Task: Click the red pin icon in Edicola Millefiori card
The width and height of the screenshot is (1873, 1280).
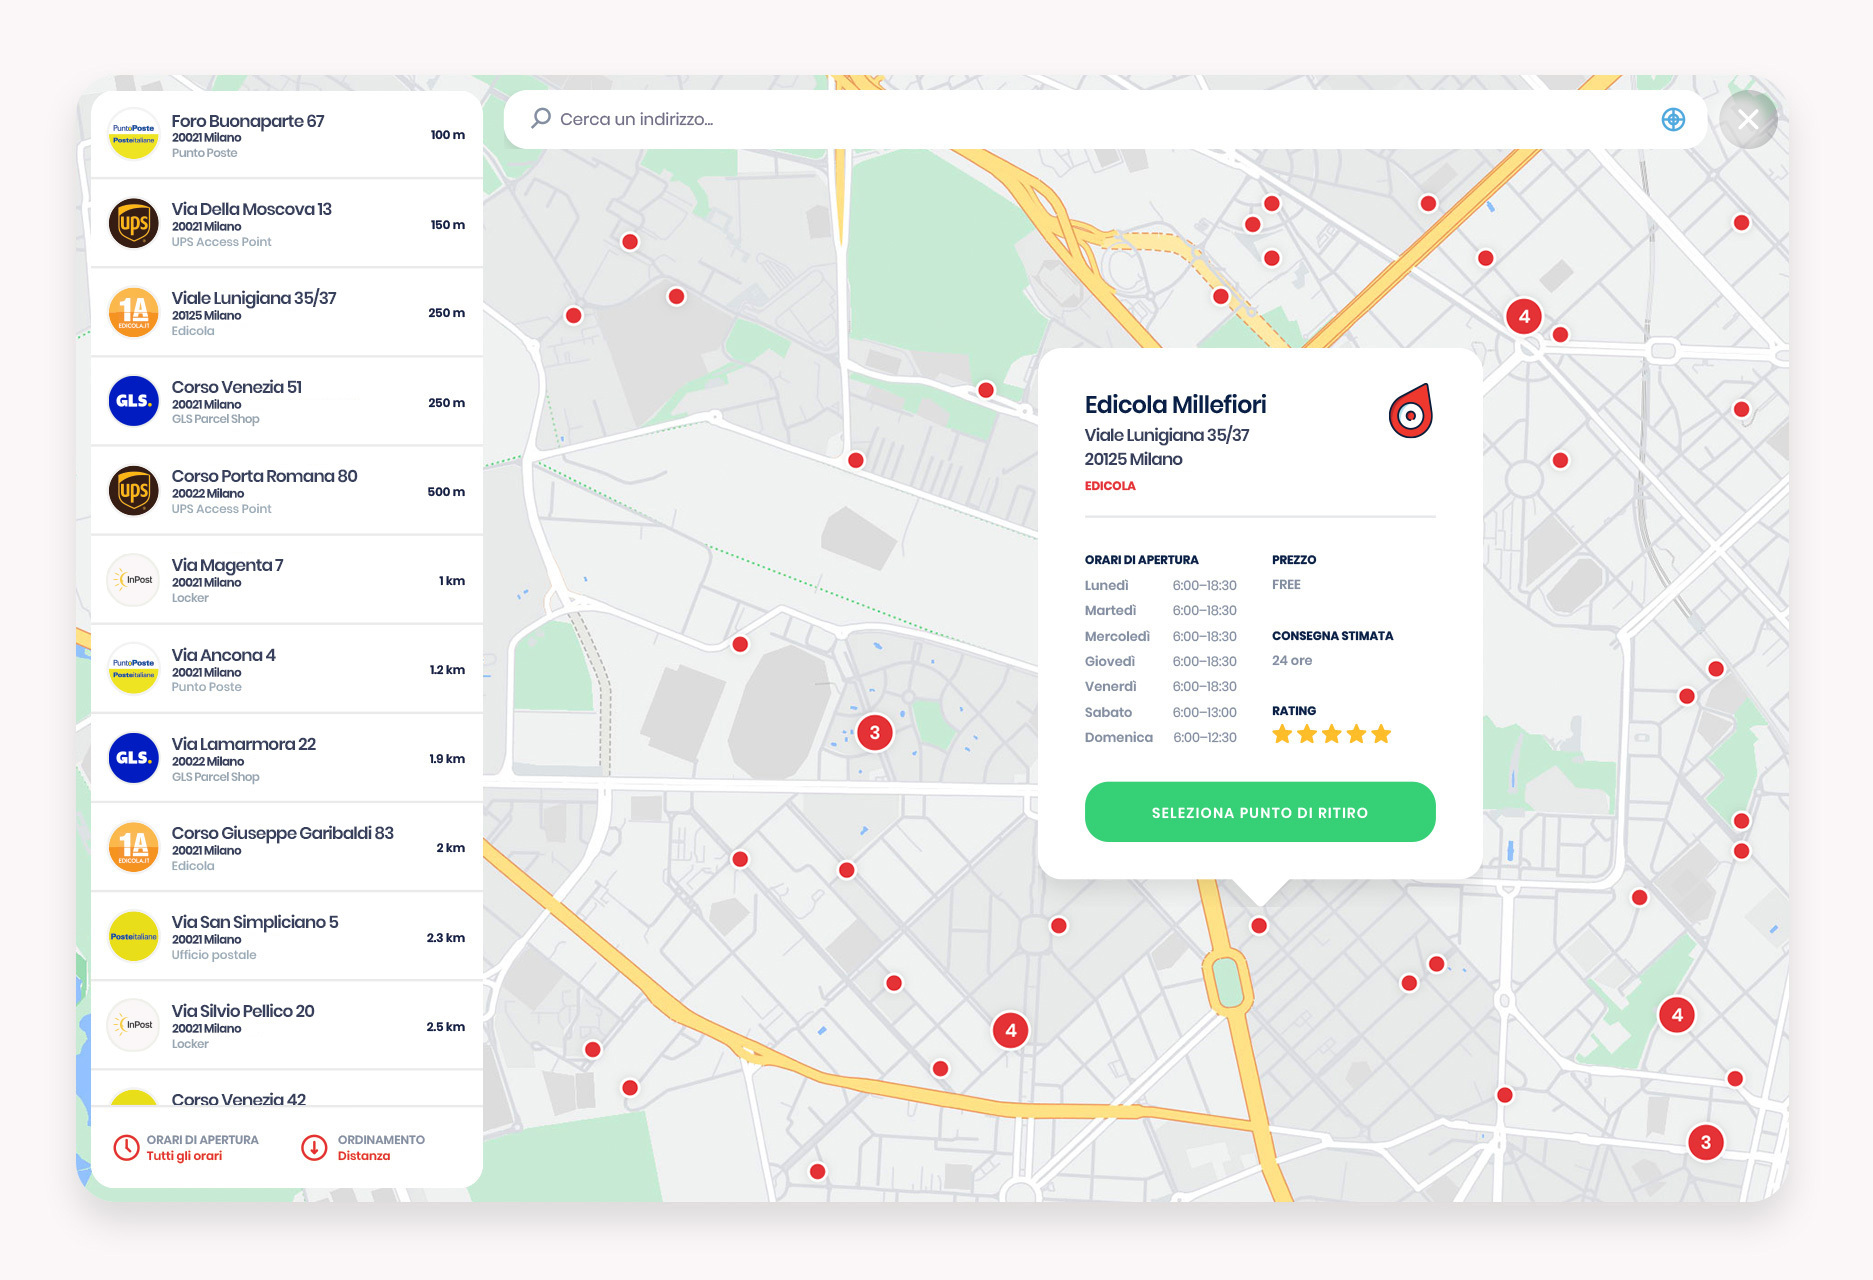Action: pos(1410,411)
